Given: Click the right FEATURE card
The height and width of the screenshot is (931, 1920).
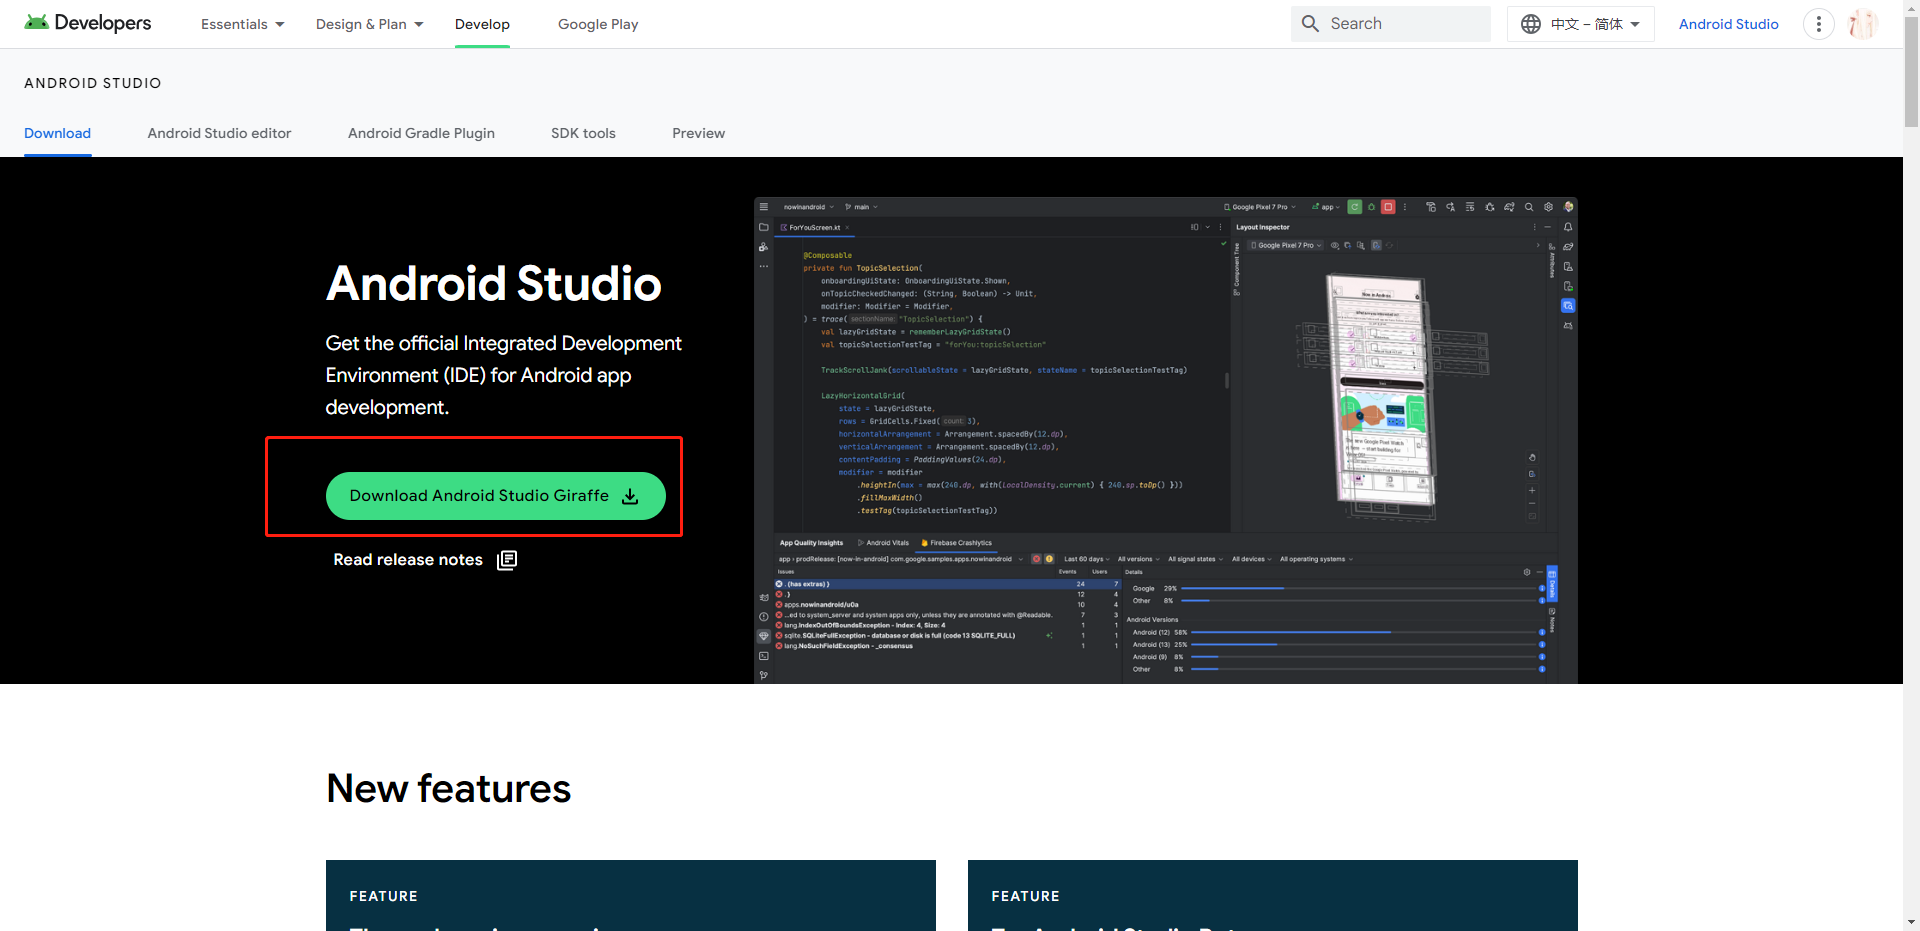Looking at the screenshot, I should point(1273,895).
